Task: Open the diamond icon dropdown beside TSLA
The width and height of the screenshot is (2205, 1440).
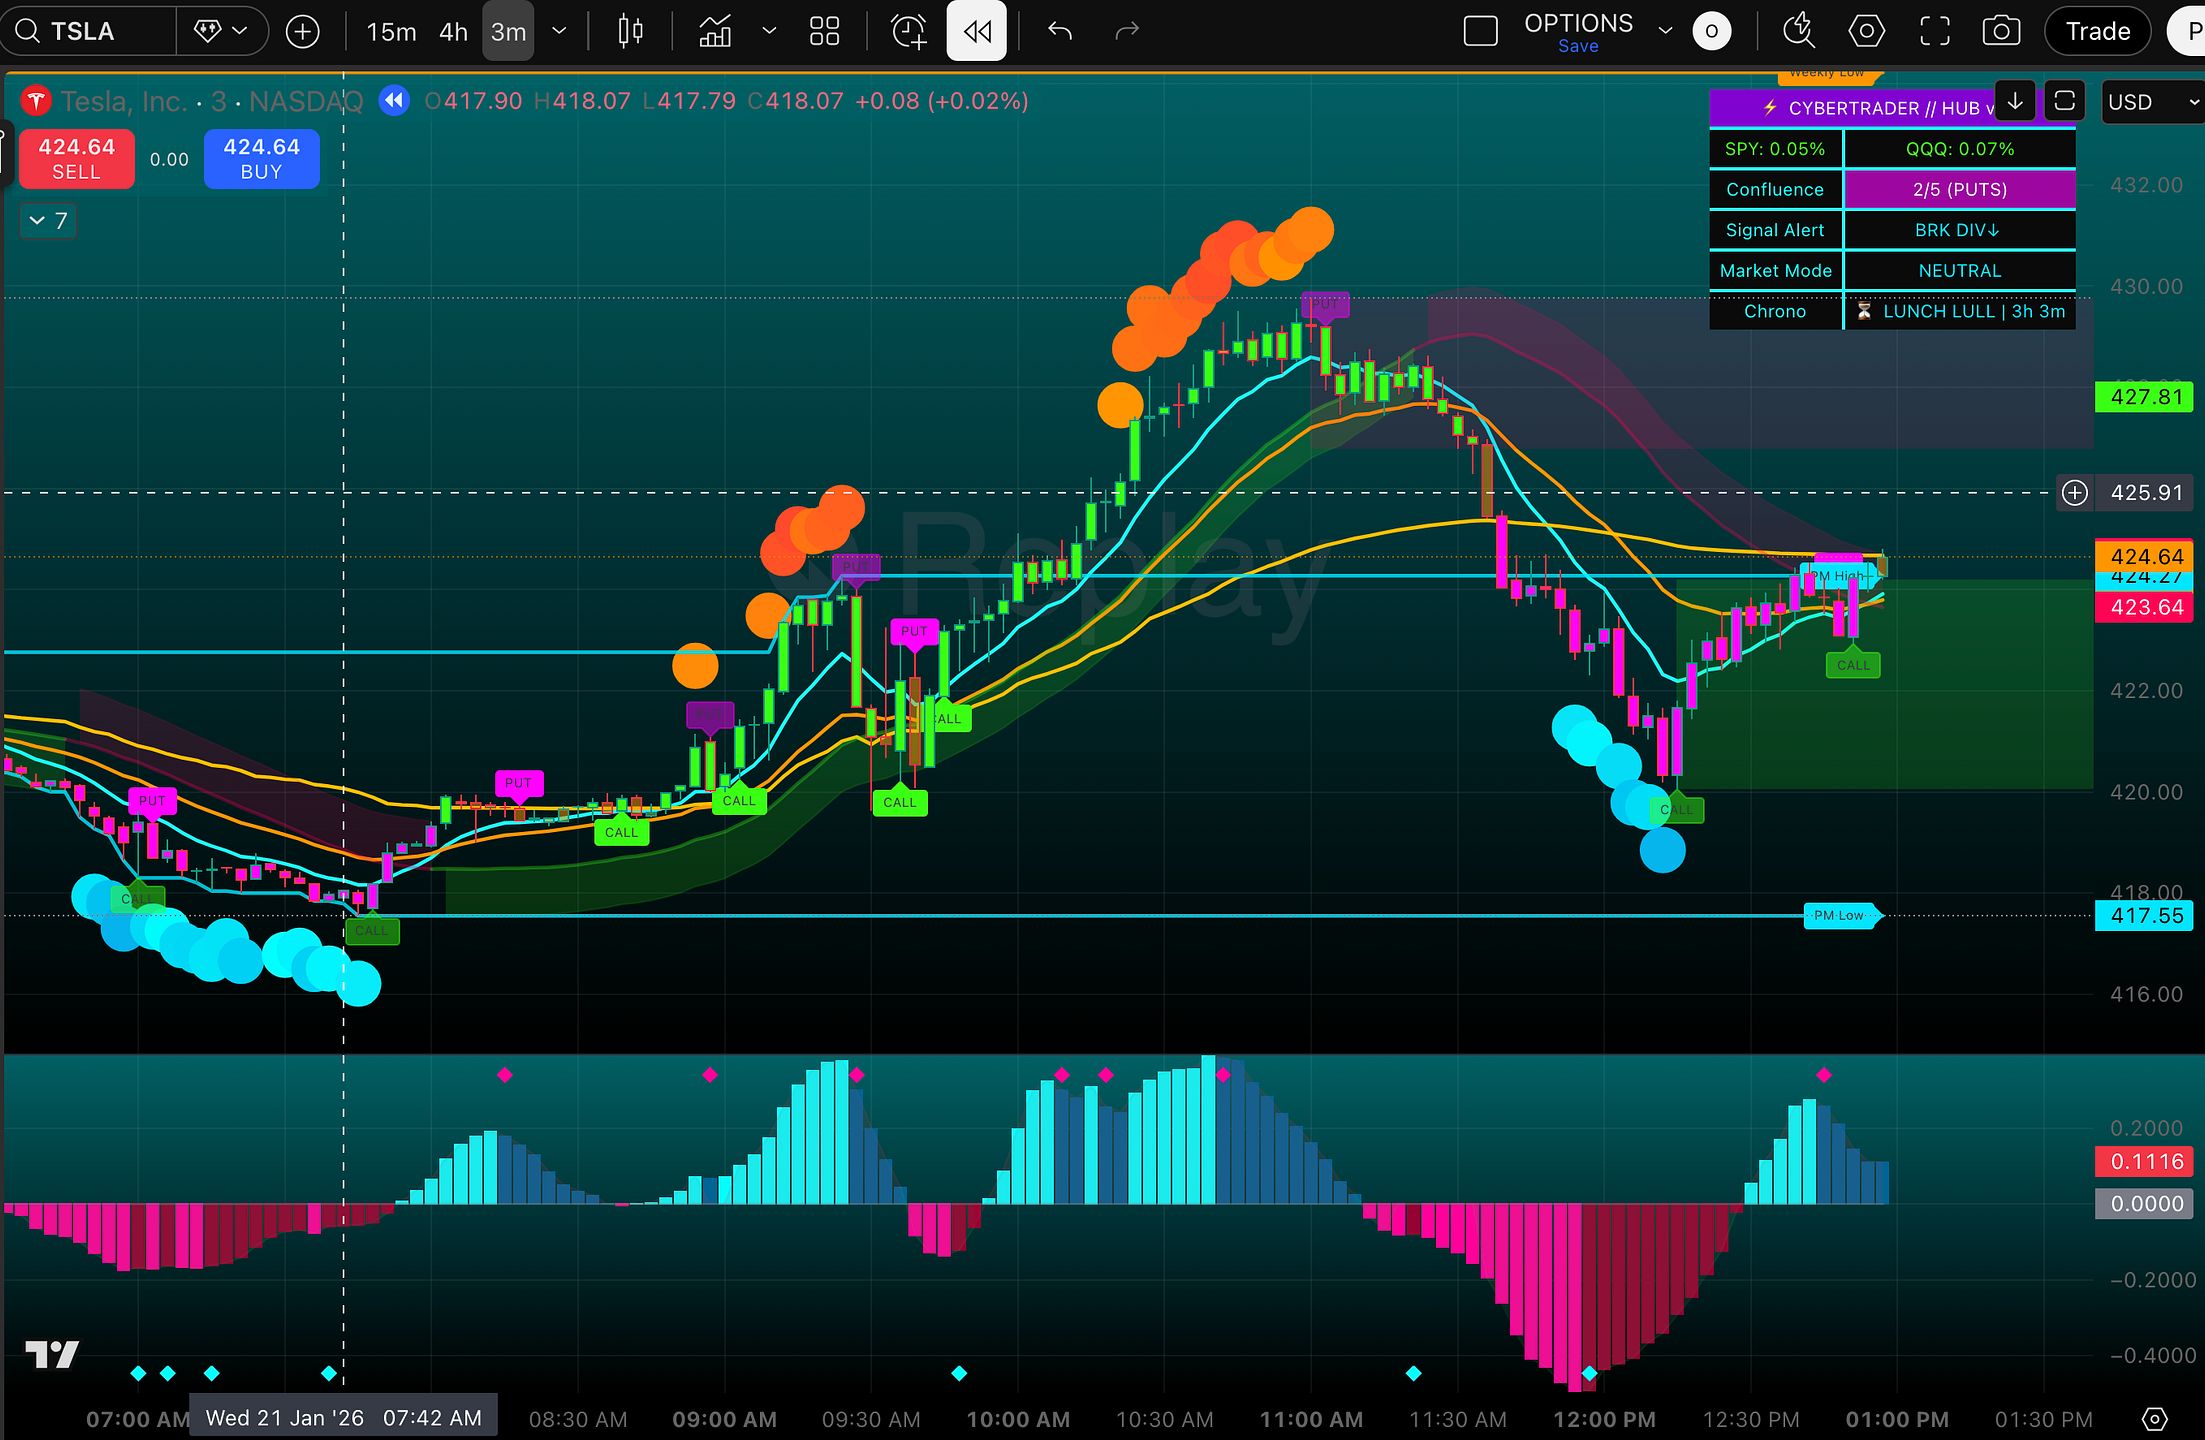Action: [x=220, y=32]
